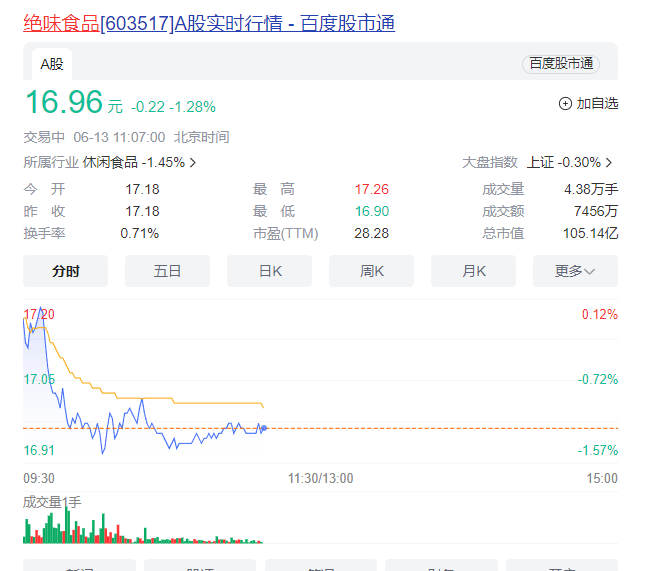Viewport: 657px width, 571px height.
Task: Click the 16.91 price axis label
Action: (x=39, y=450)
